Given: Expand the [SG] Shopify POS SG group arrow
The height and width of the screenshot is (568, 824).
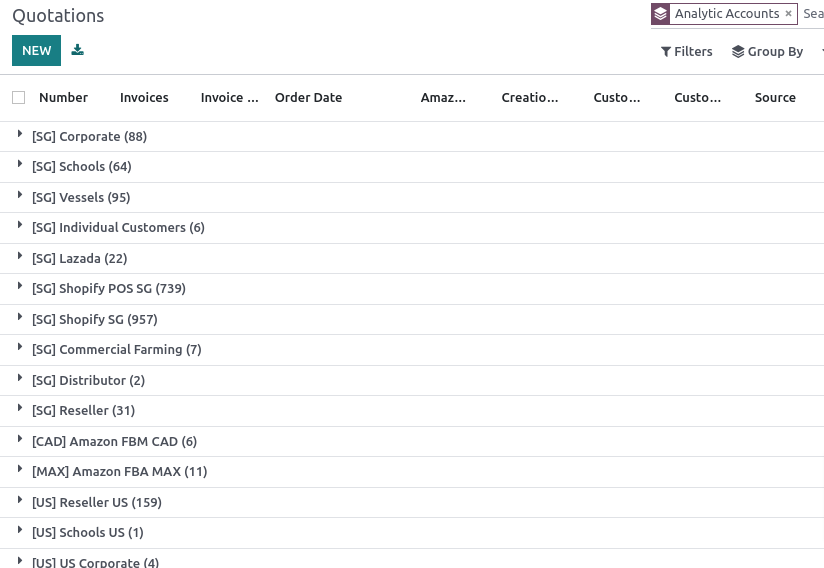Looking at the screenshot, I should [x=19, y=285].
